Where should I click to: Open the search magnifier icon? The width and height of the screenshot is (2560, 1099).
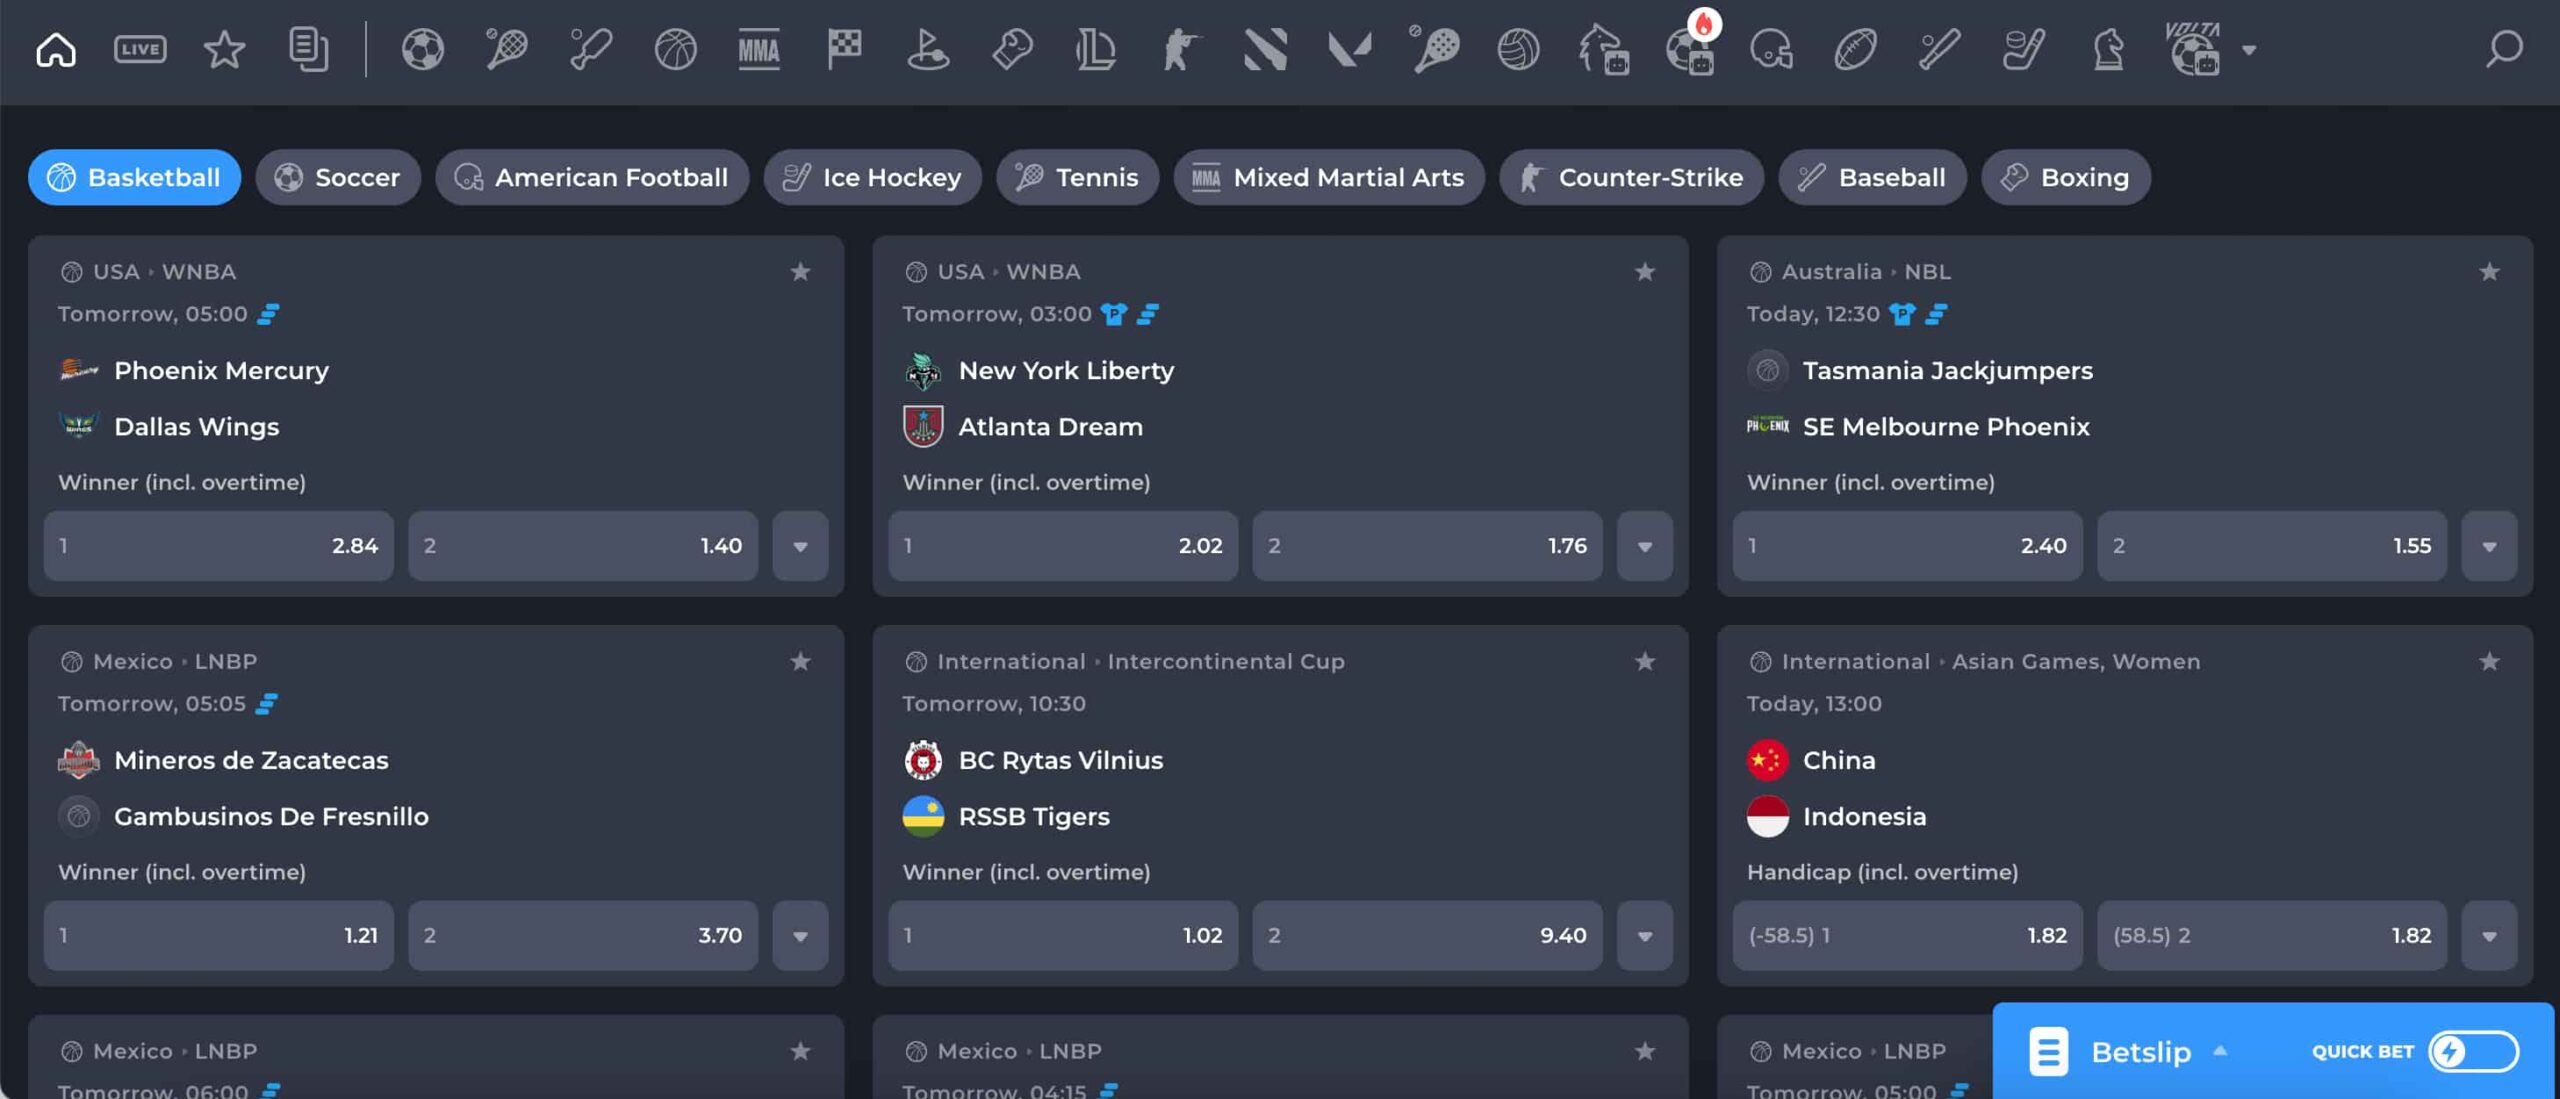click(x=2504, y=49)
